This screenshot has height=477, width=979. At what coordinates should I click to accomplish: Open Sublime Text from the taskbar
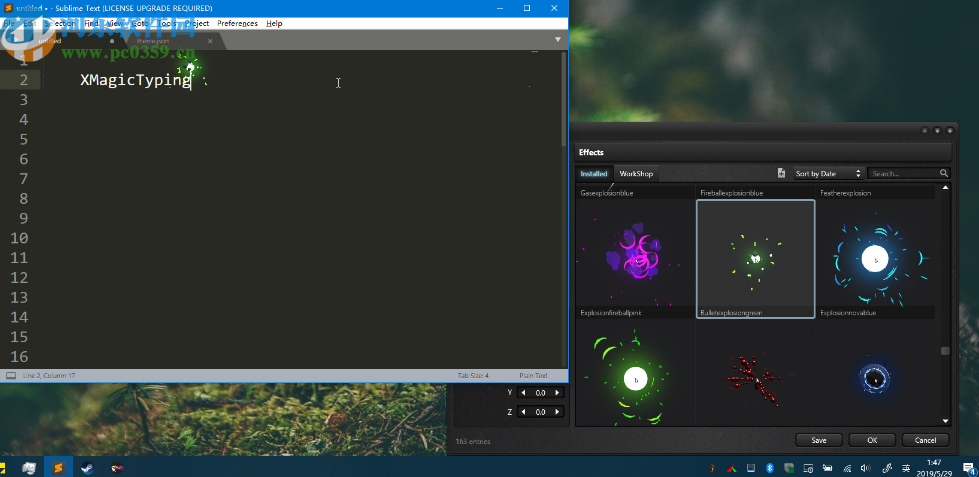coord(58,466)
